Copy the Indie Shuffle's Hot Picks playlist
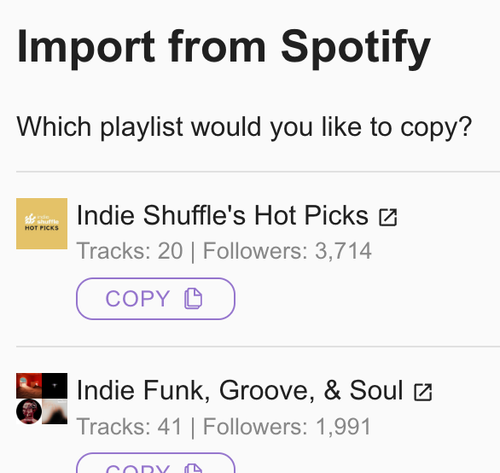Image resolution: width=500 pixels, height=473 pixels. [156, 299]
